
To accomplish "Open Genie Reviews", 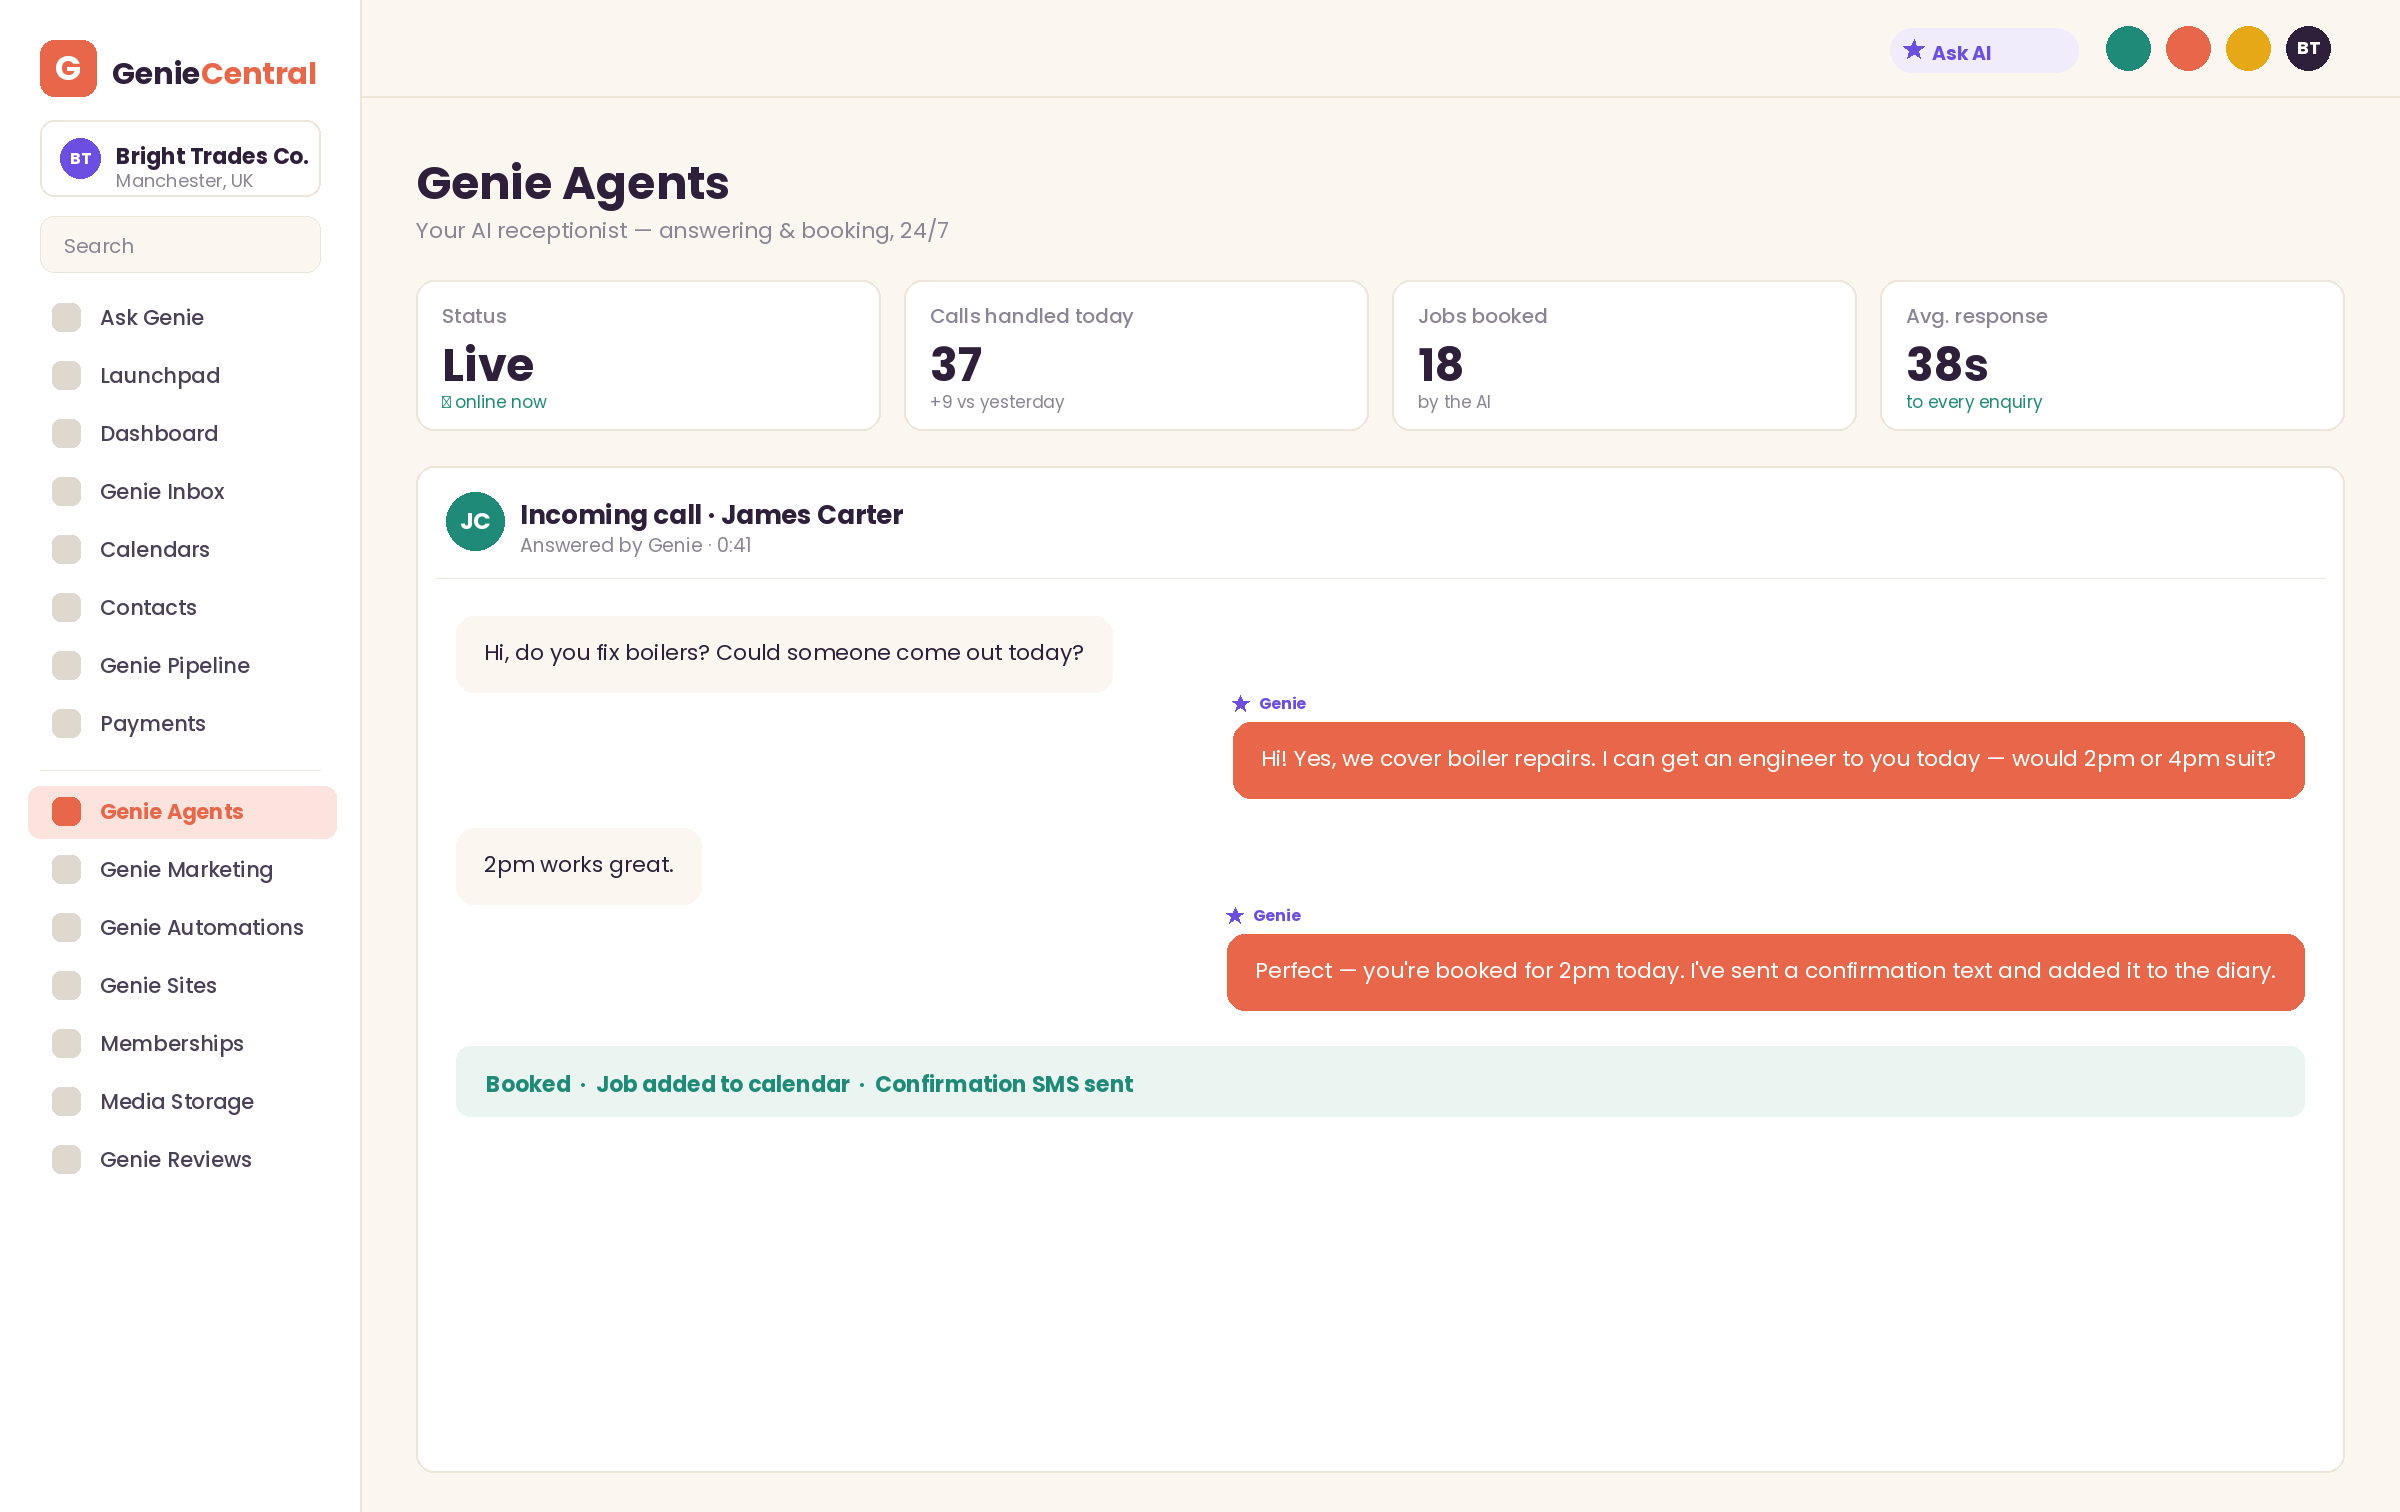I will coord(182,1159).
